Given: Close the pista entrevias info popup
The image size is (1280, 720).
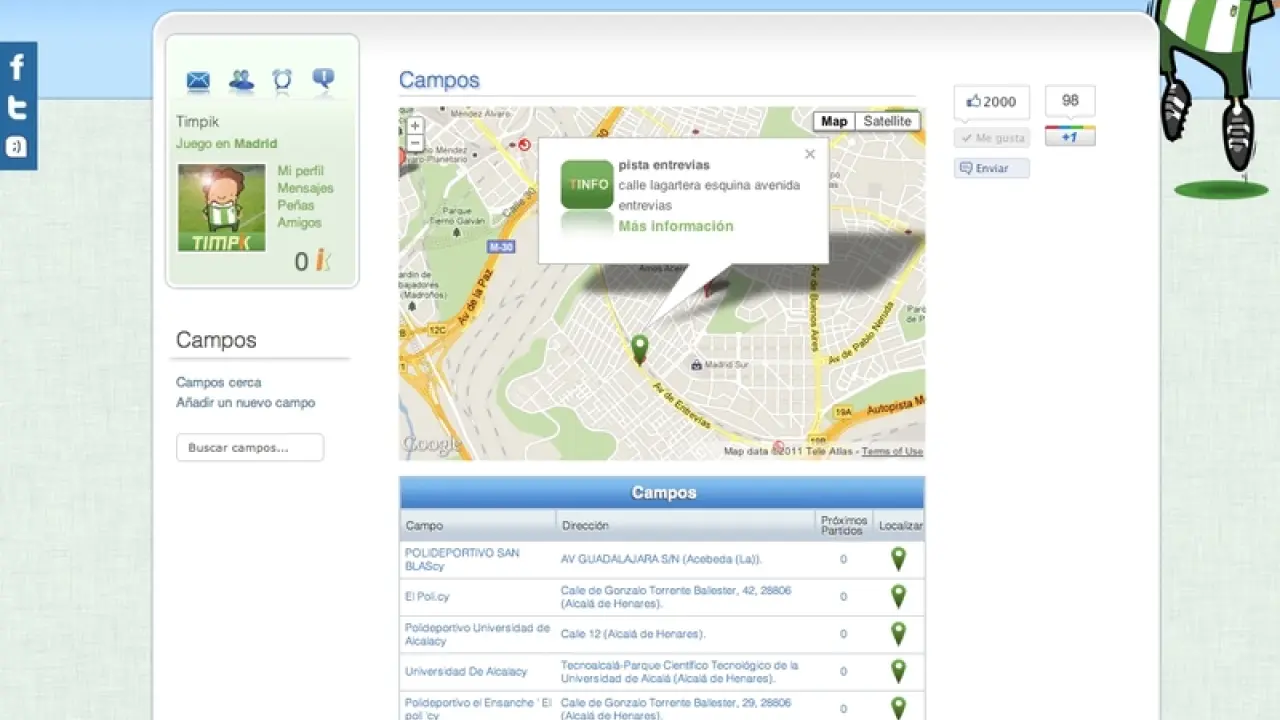Looking at the screenshot, I should (x=810, y=154).
